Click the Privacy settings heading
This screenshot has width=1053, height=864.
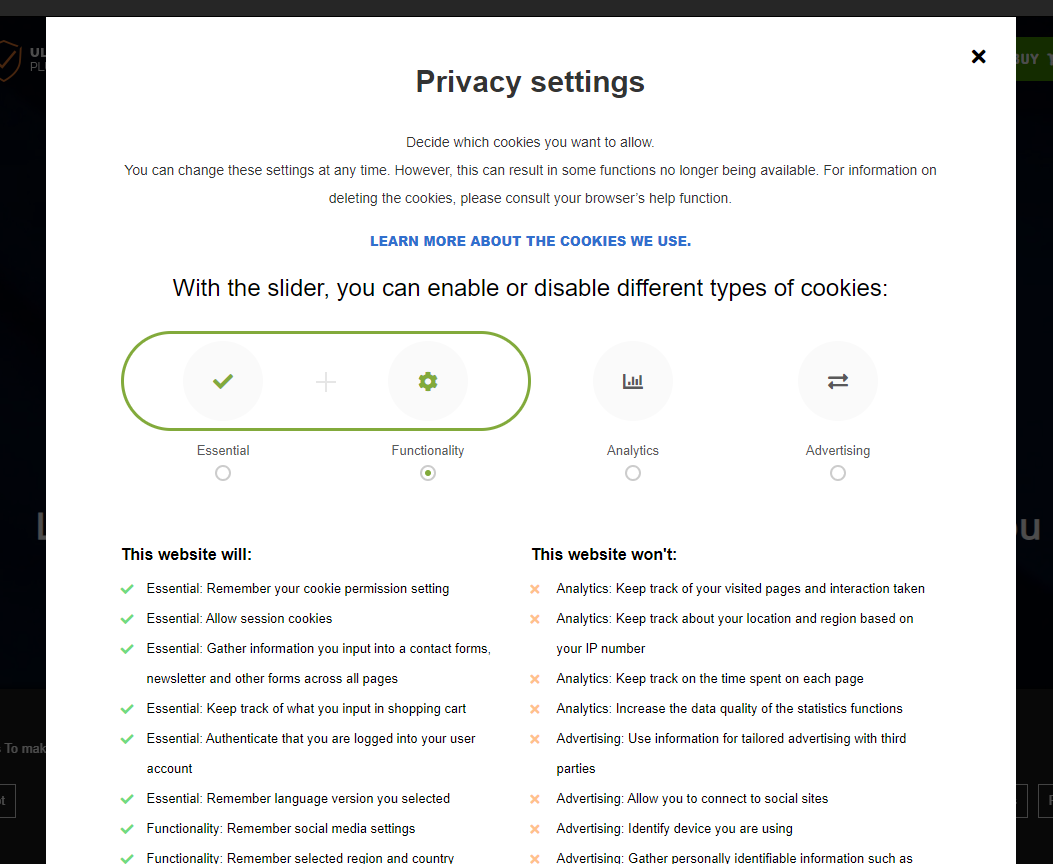(530, 82)
